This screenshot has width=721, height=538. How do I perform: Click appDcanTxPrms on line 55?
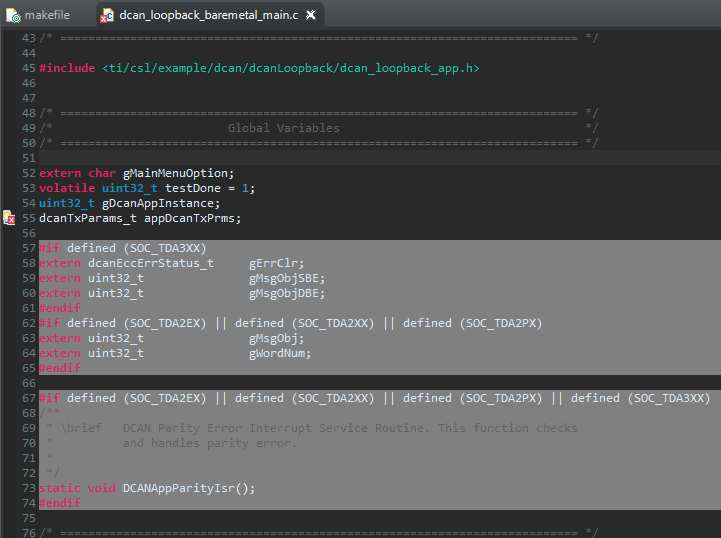(x=189, y=218)
